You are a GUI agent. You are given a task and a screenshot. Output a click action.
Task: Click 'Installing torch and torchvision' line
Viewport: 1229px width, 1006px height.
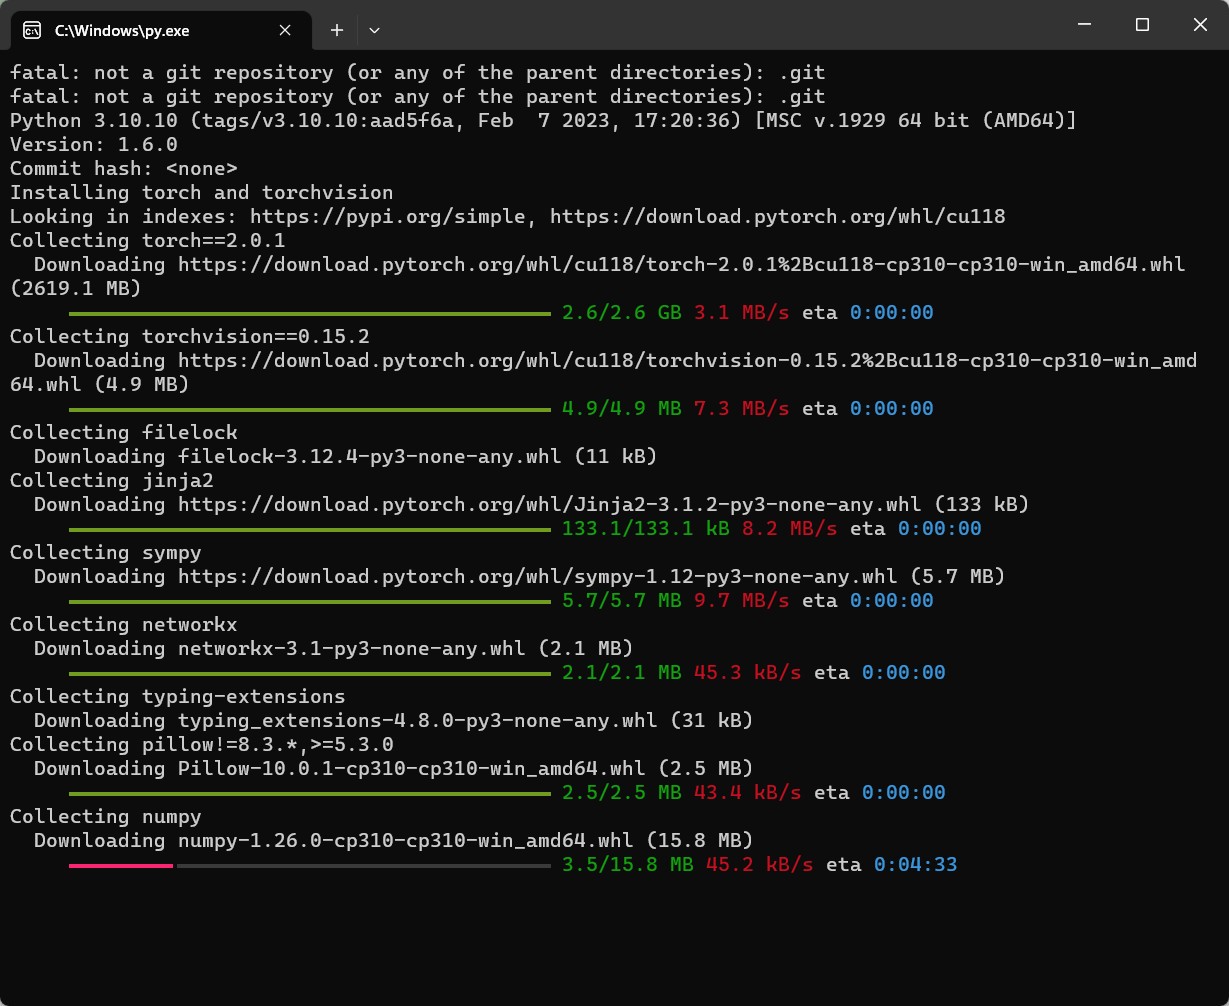pyautogui.click(x=202, y=193)
